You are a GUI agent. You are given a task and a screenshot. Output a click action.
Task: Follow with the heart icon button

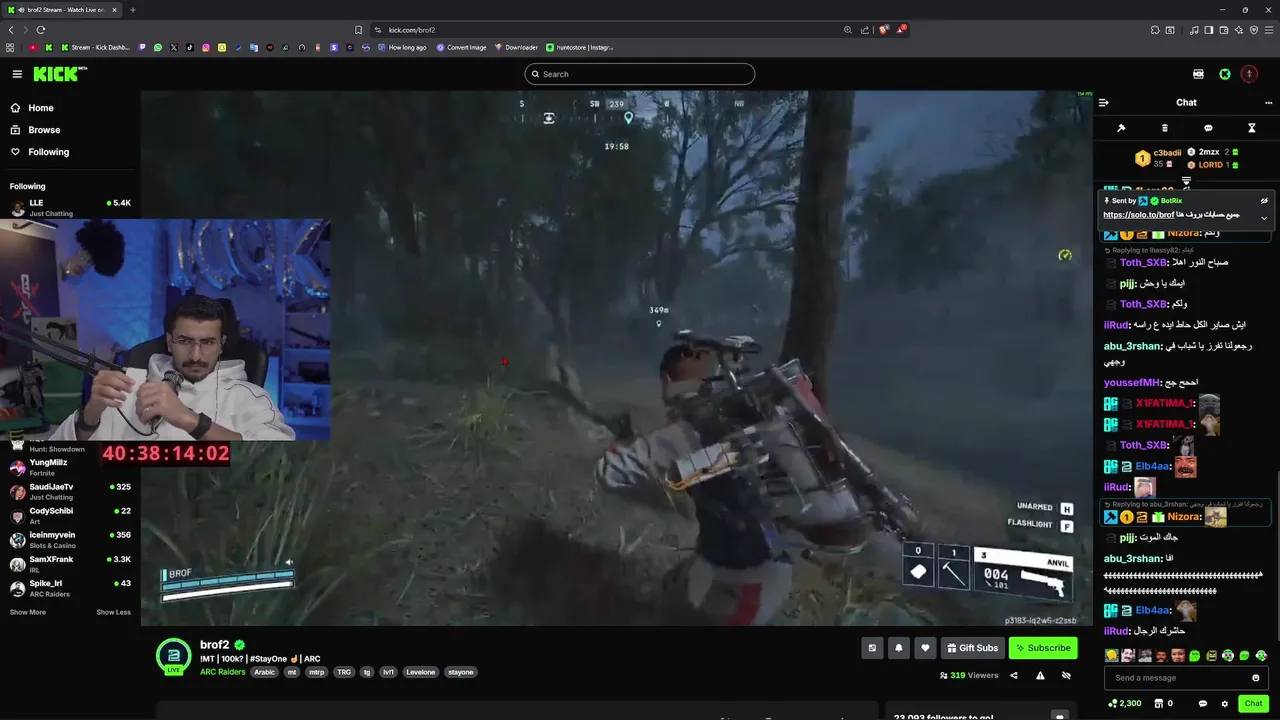[x=925, y=648]
